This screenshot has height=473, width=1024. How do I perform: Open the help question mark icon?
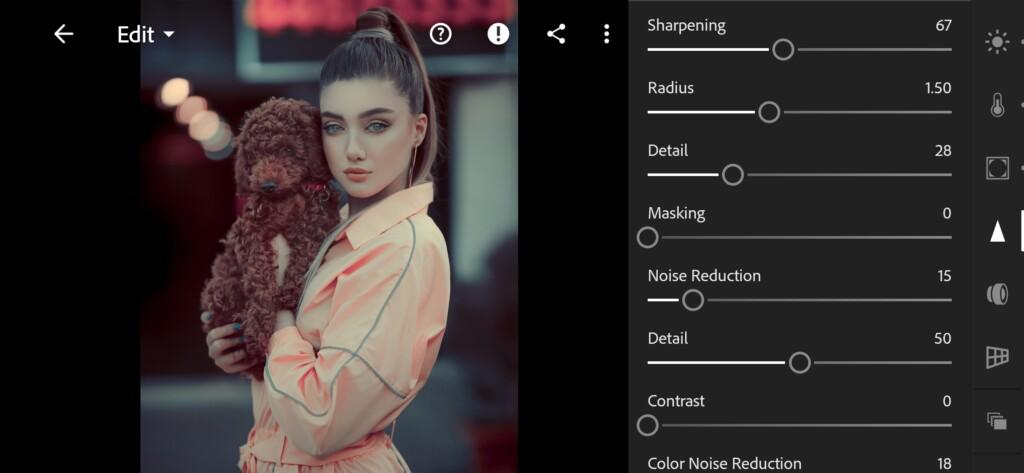pyautogui.click(x=441, y=34)
